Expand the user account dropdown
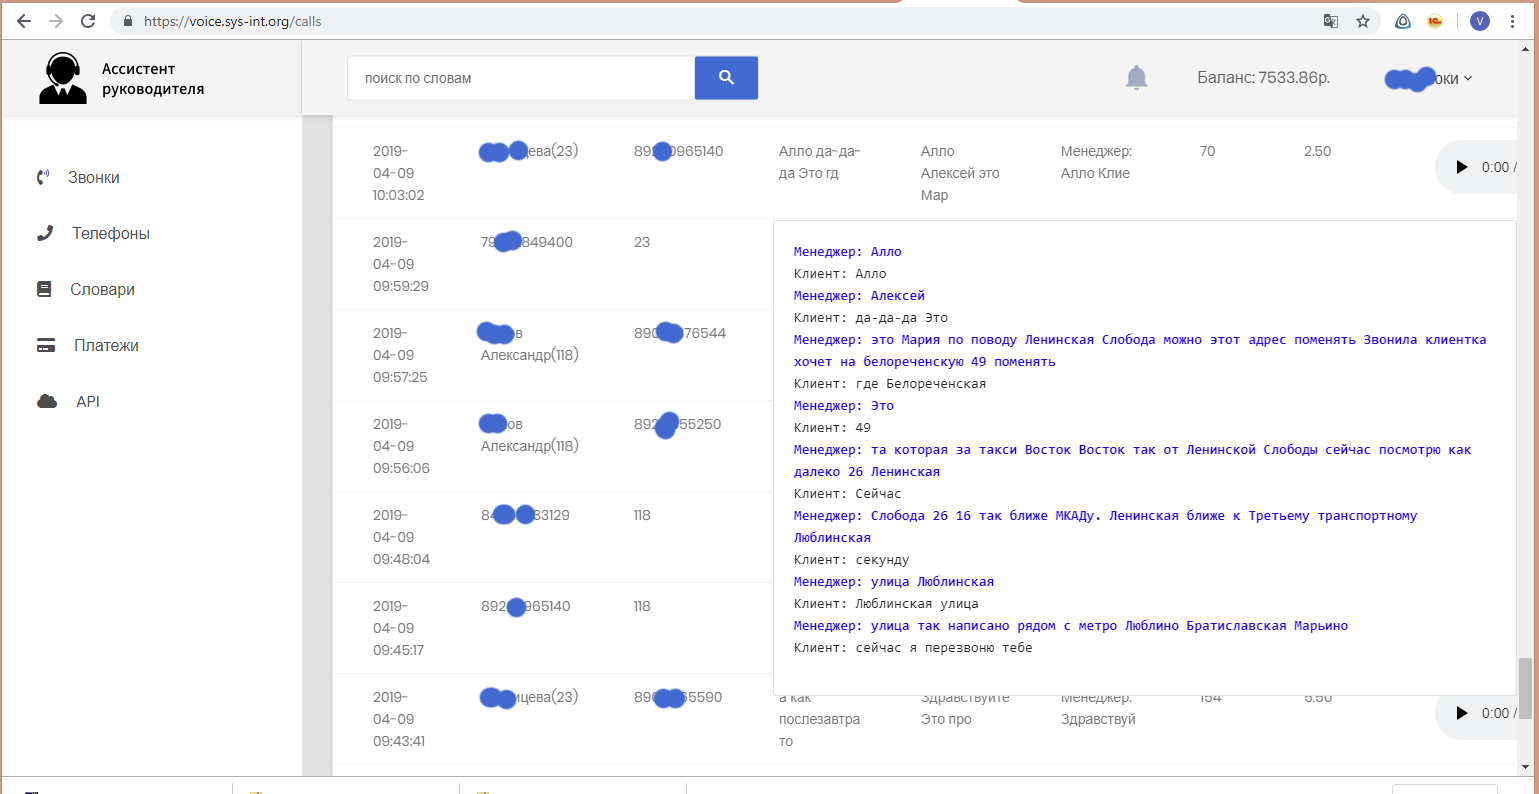The image size is (1539, 794). (1430, 79)
